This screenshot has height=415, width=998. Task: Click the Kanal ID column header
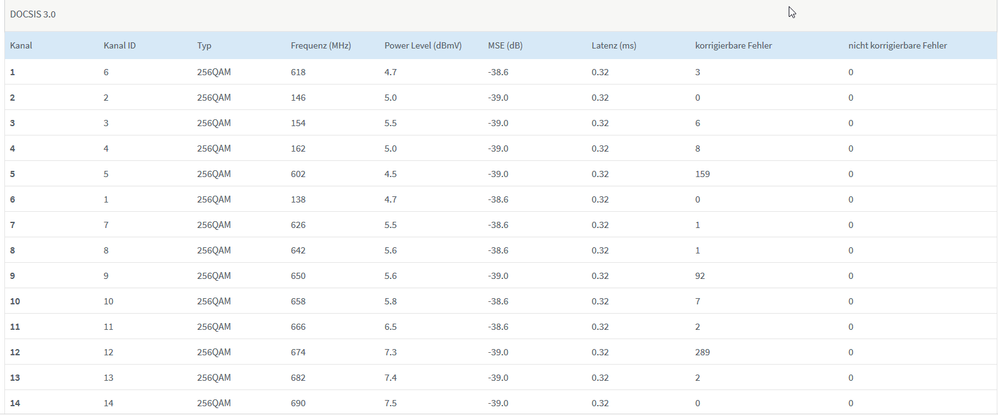[x=119, y=46]
